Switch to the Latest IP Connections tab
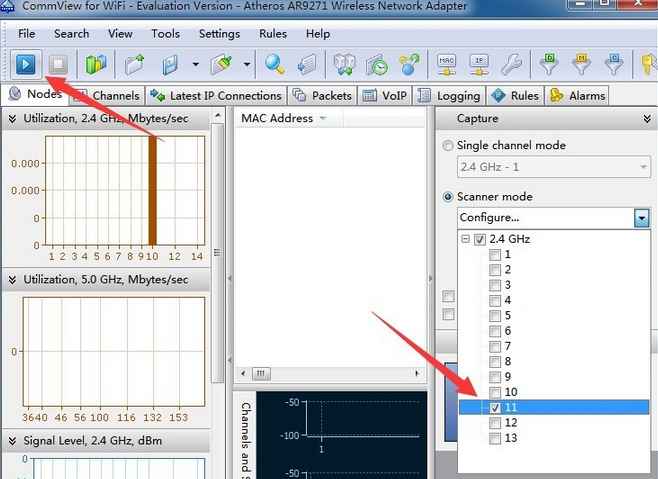The height and width of the screenshot is (479, 658). (x=216, y=96)
